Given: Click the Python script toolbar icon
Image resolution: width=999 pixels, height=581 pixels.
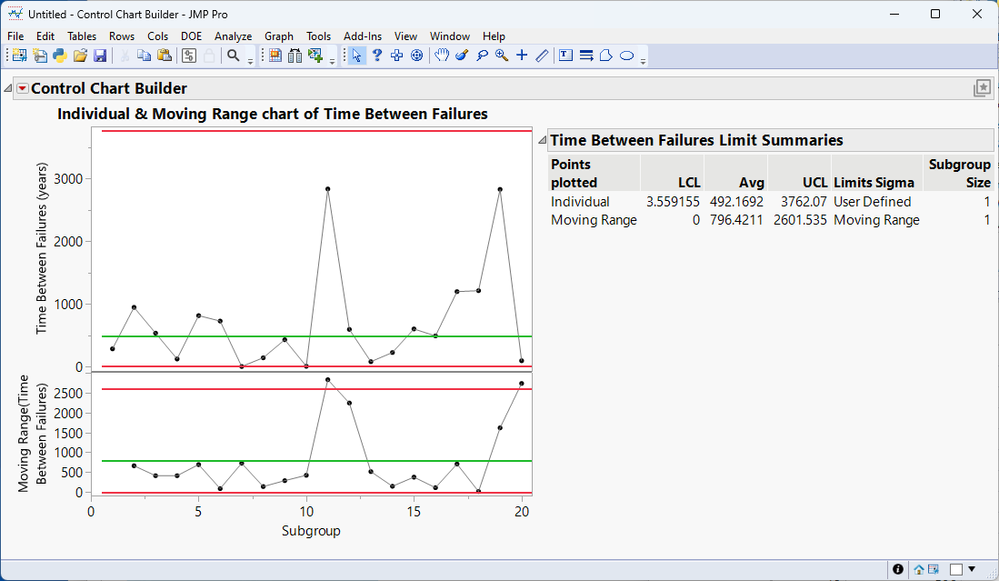Looking at the screenshot, I should coord(60,55).
